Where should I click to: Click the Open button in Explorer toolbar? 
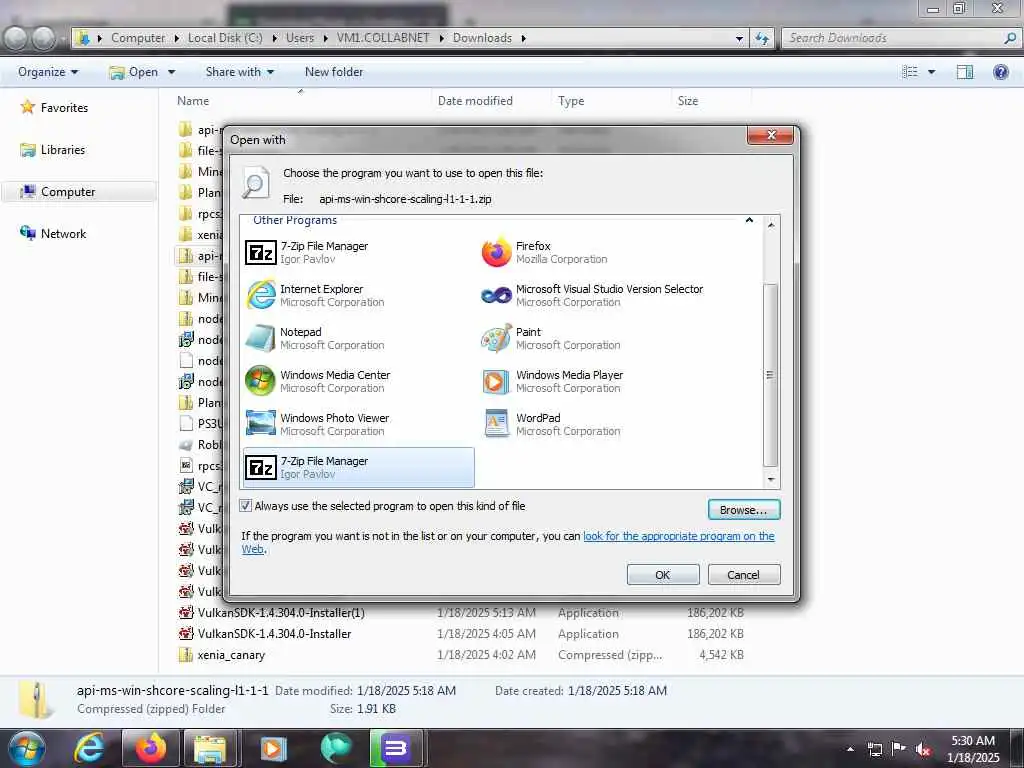click(134, 72)
